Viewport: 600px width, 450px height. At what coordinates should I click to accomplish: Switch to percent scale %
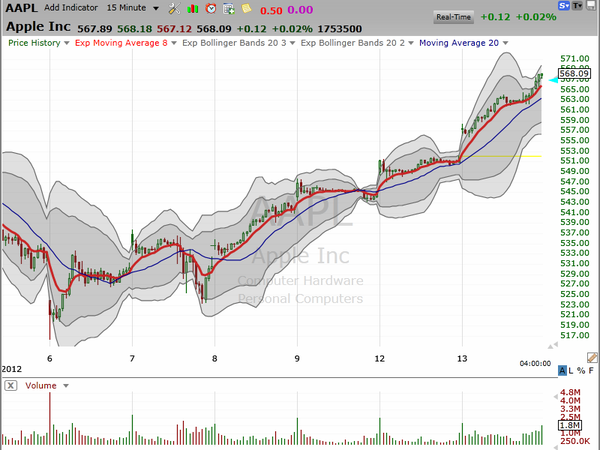click(x=581, y=370)
